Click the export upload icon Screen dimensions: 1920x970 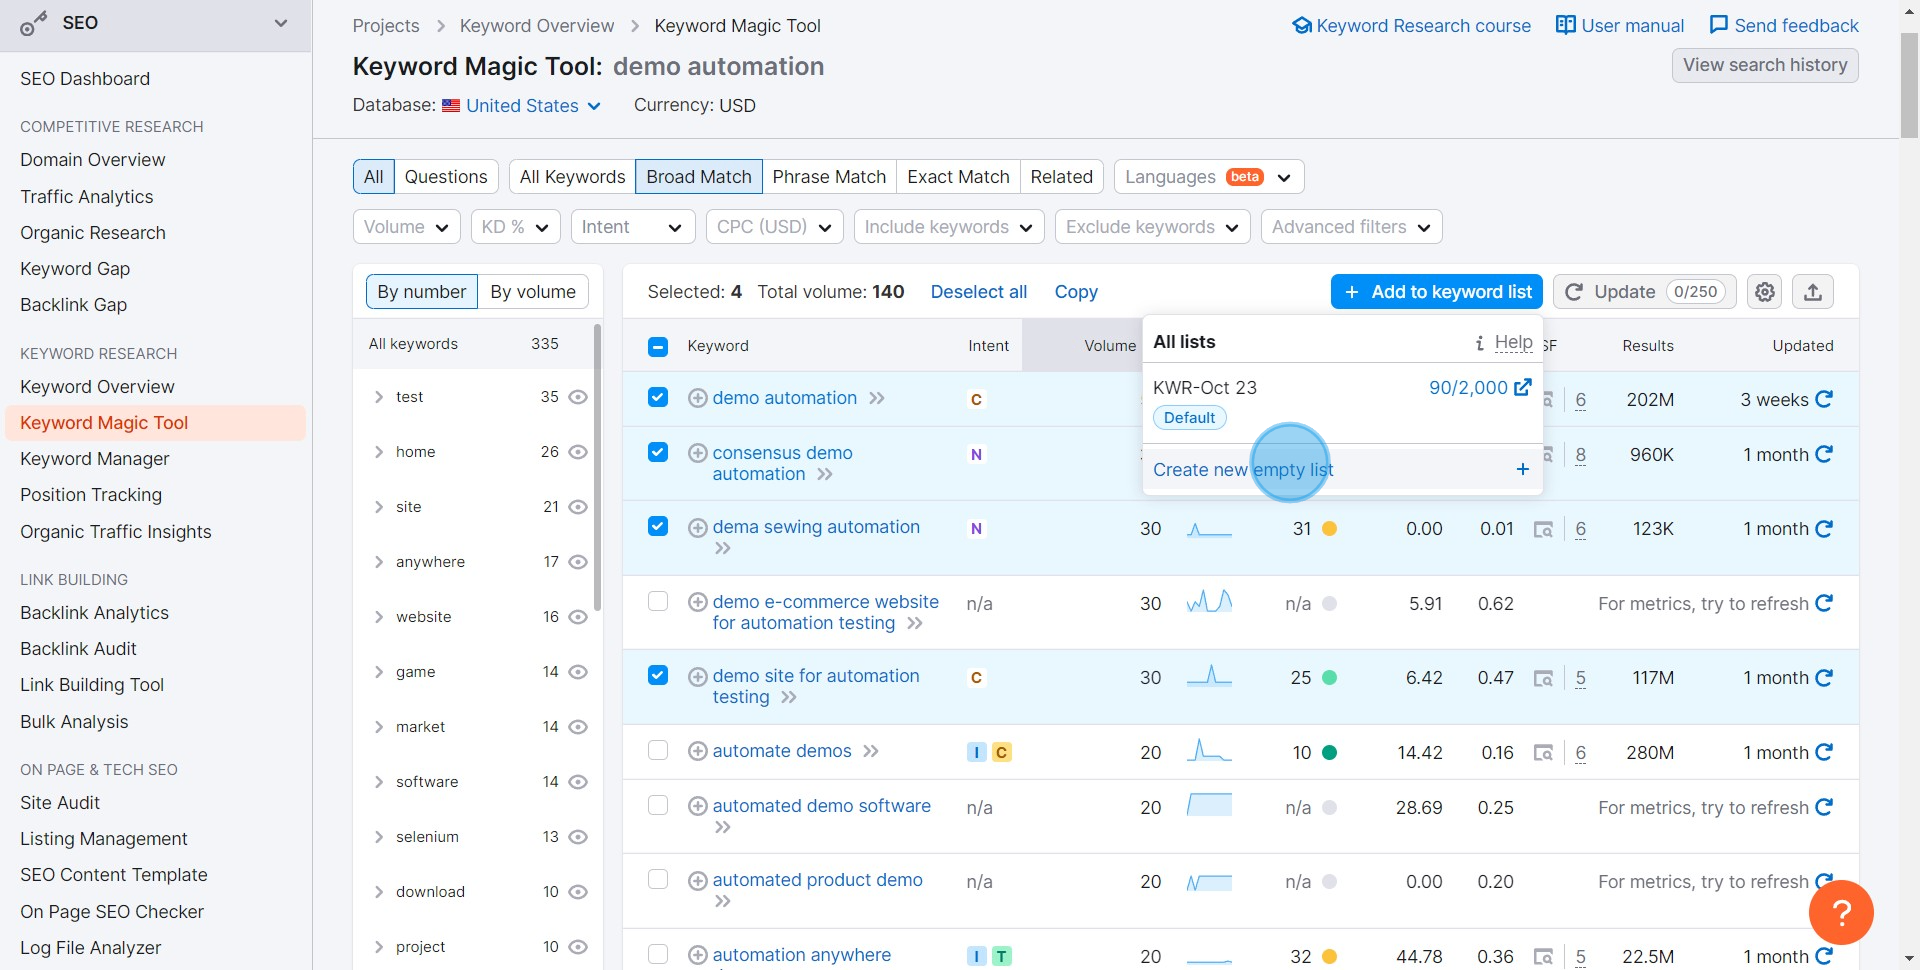[1813, 292]
